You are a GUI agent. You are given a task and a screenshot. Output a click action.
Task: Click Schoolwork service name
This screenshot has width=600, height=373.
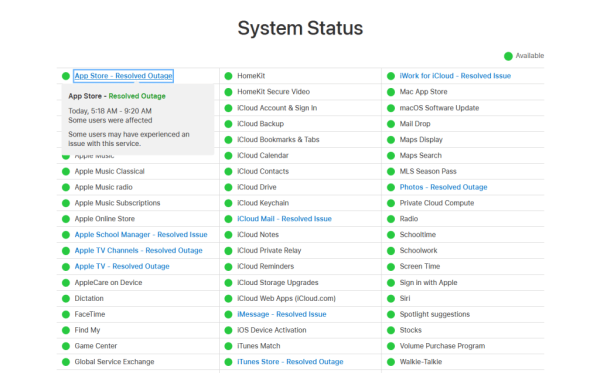click(418, 251)
